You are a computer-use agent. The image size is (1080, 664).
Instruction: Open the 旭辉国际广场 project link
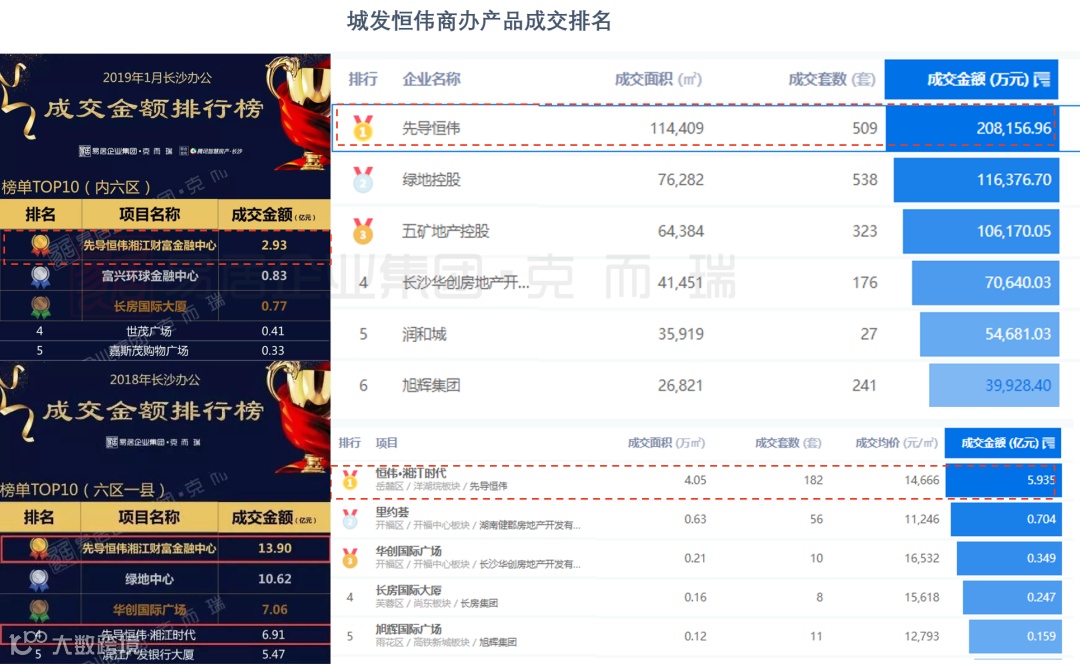point(408,630)
